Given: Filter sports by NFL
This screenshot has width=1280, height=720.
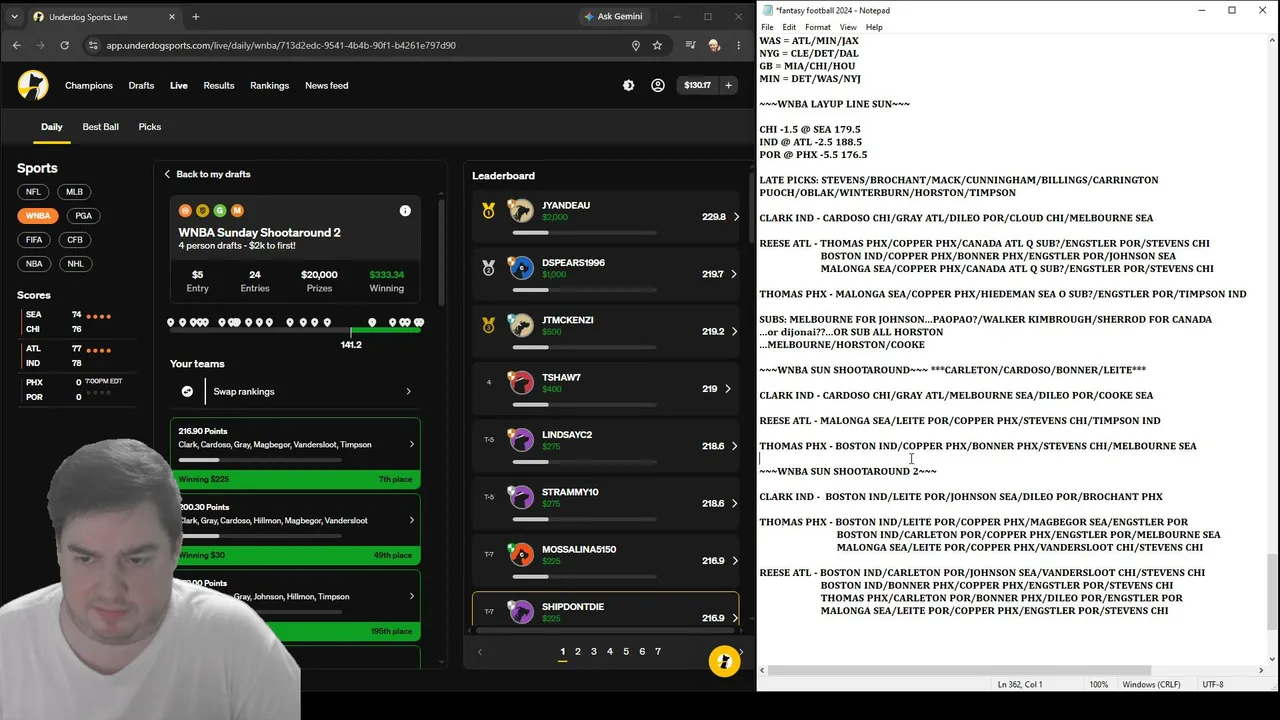Looking at the screenshot, I should [x=34, y=192].
